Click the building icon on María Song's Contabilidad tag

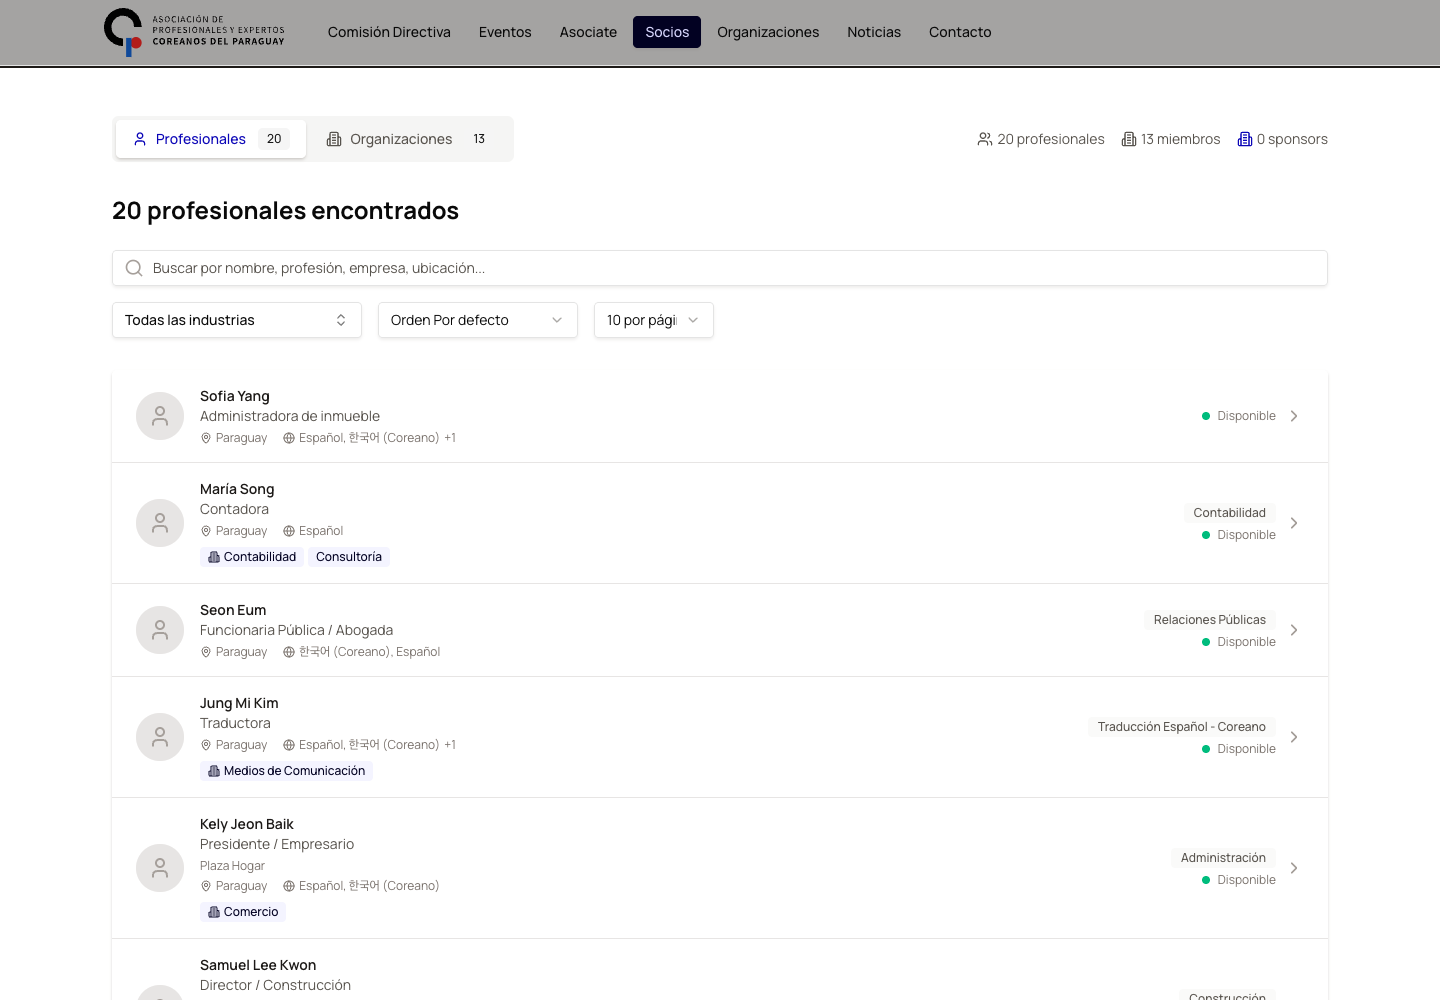(x=214, y=557)
